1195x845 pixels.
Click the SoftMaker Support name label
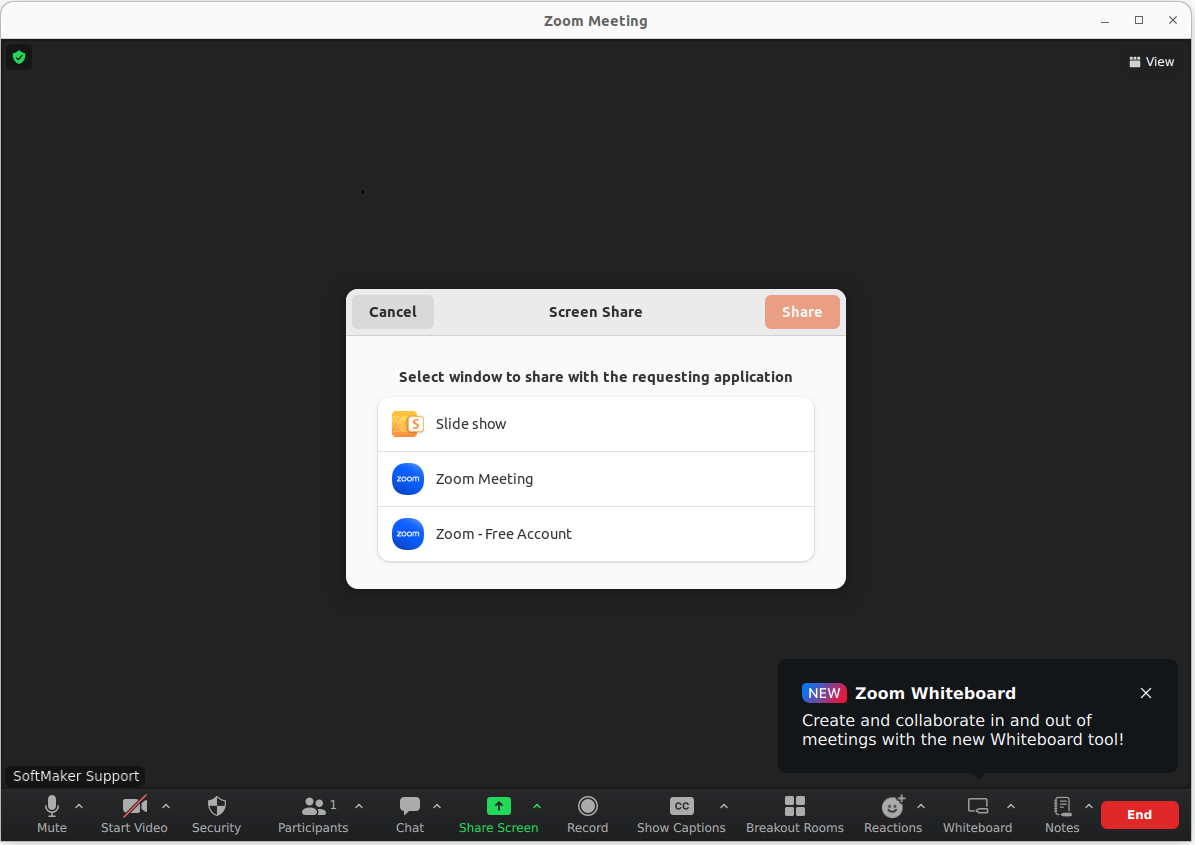coord(75,776)
